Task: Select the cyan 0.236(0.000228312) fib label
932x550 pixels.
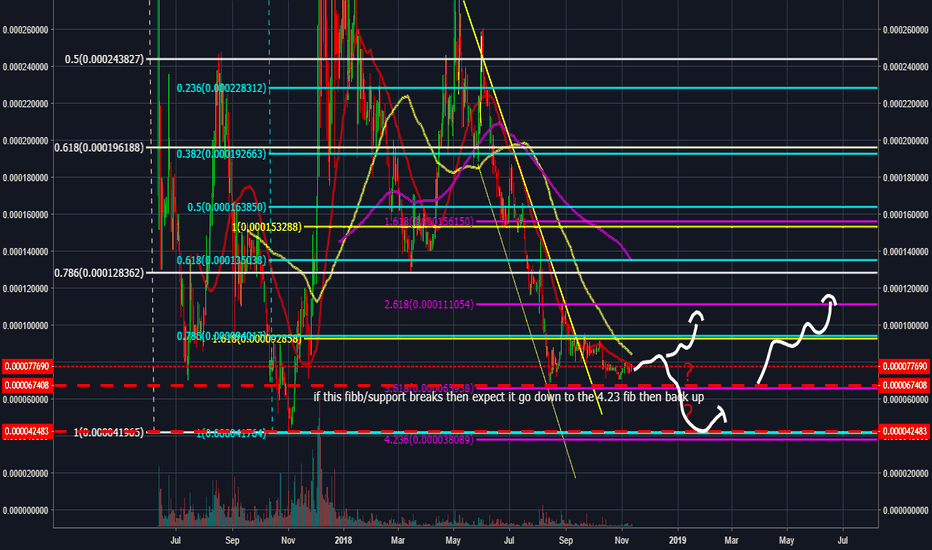Action: pyautogui.click(x=221, y=88)
